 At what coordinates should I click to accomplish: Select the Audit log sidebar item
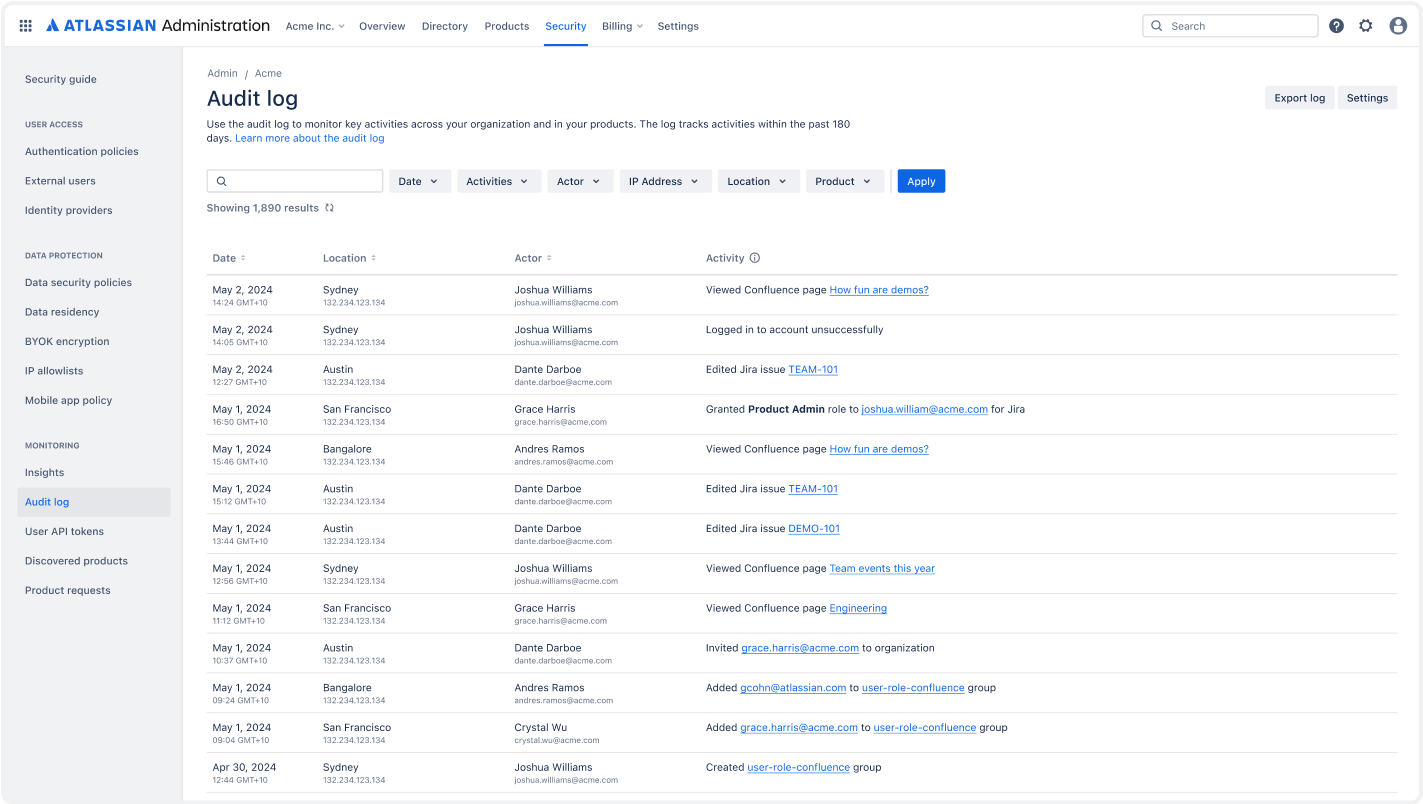tap(46, 501)
